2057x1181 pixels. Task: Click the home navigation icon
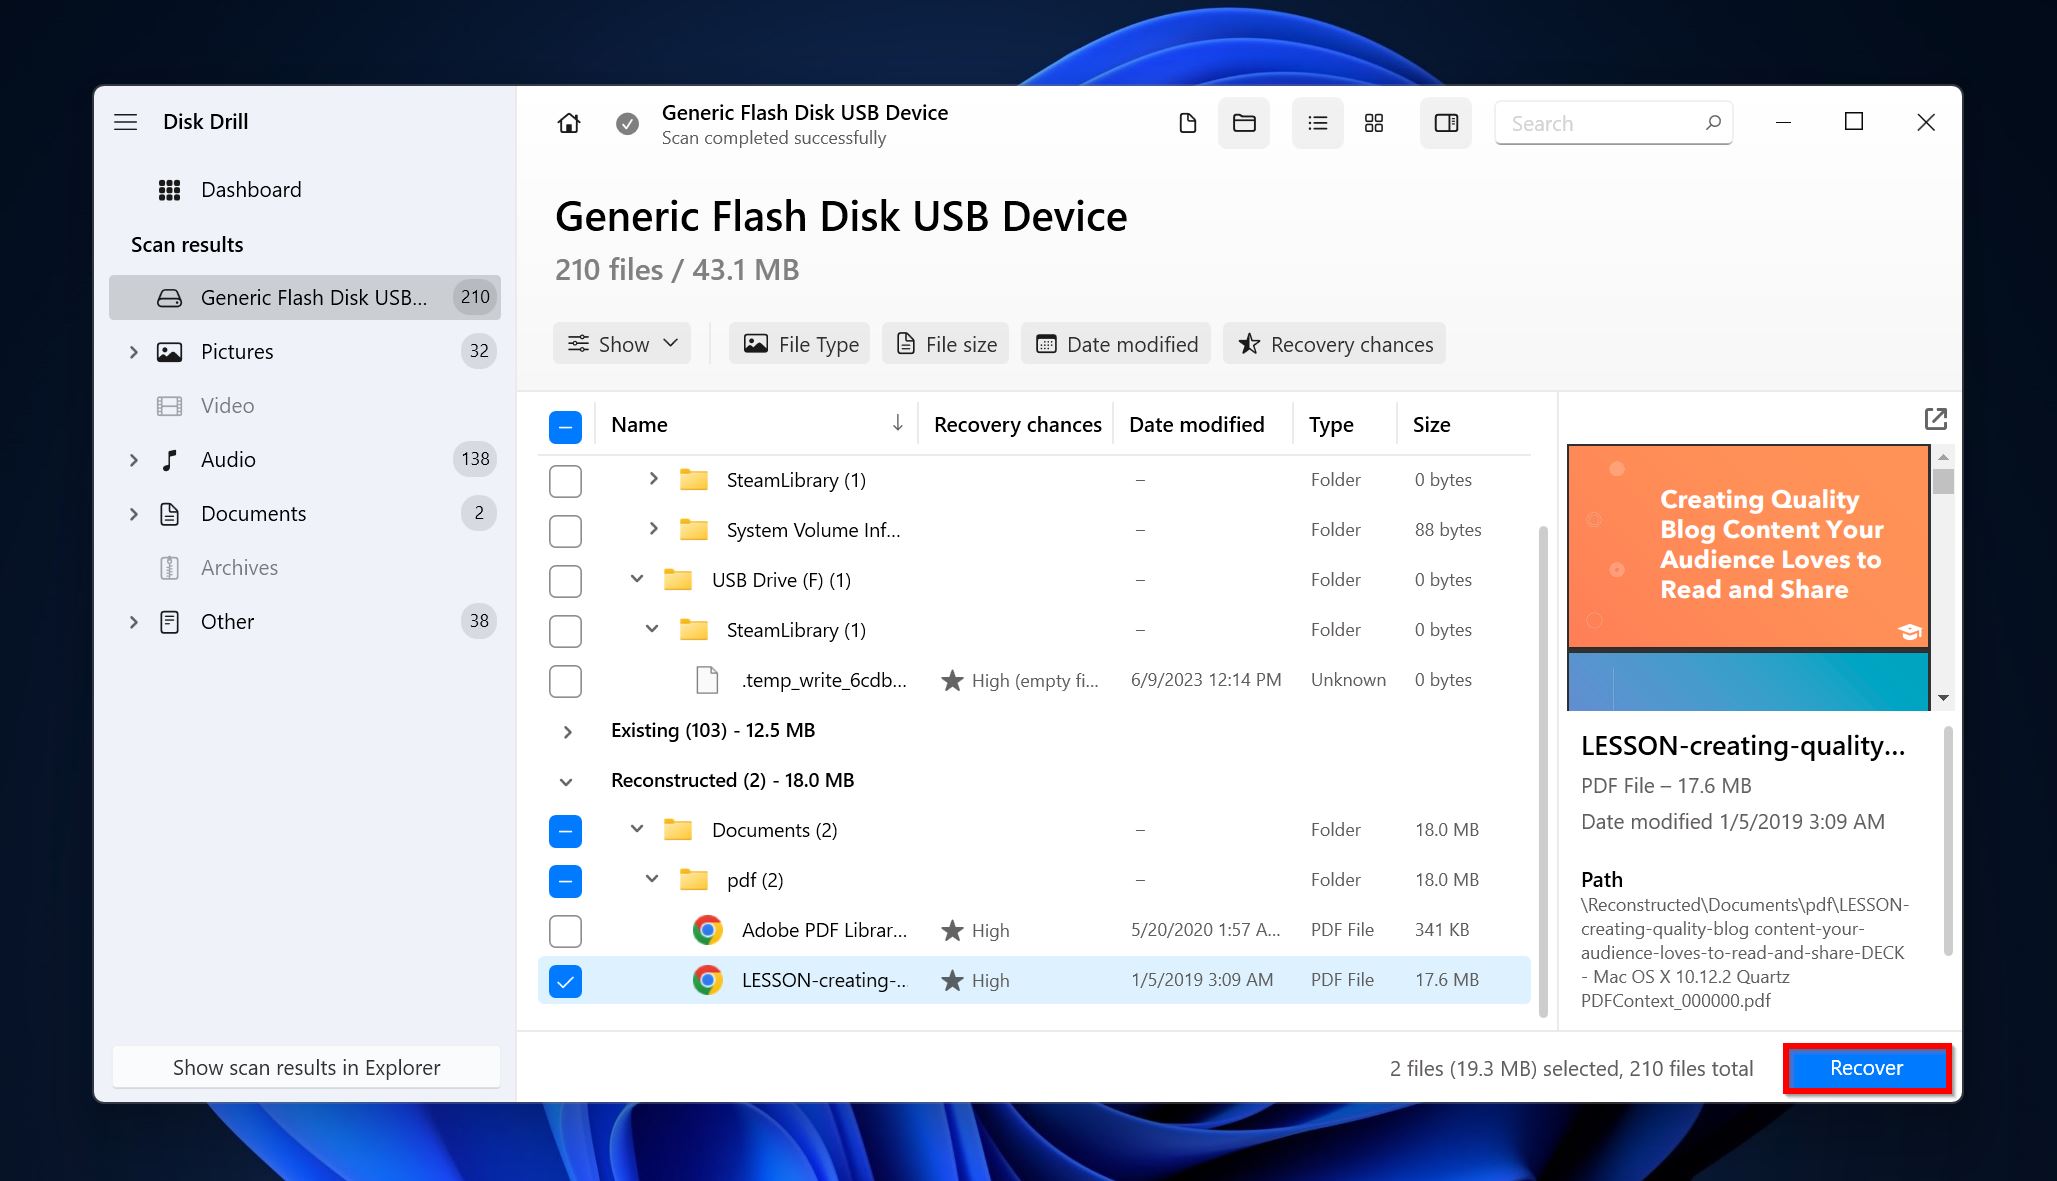pos(567,123)
